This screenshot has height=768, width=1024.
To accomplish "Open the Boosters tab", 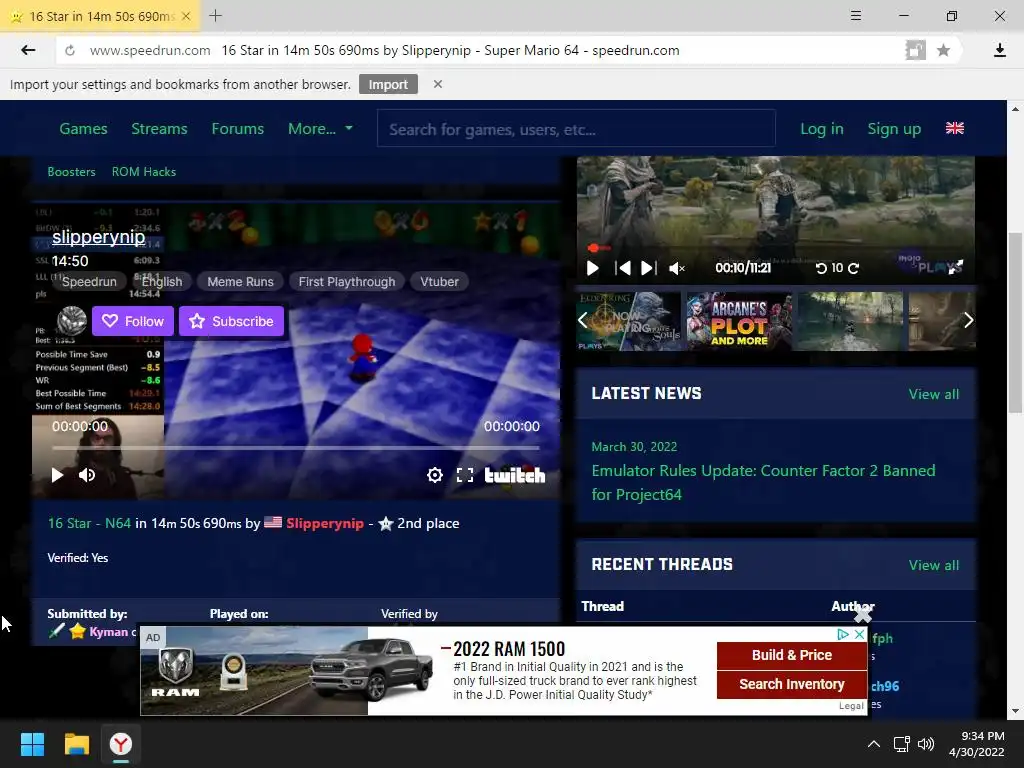I will click(x=71, y=172).
